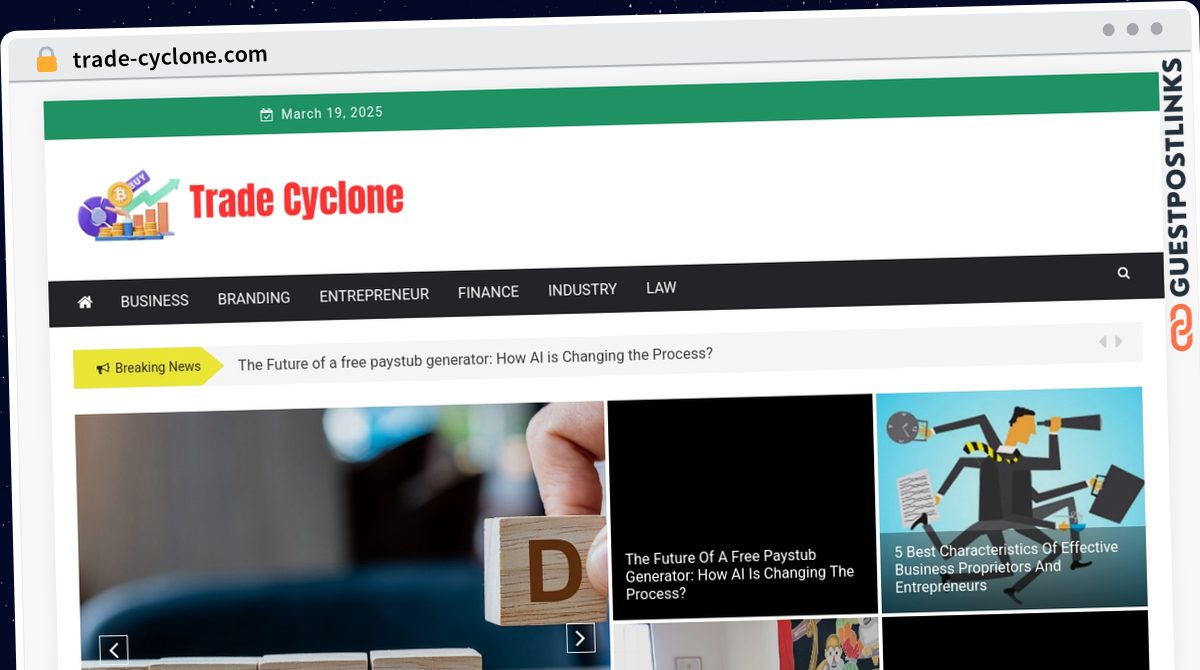Screen dimensions: 1200x670
Task: Advance to next slide in featured slider
Action: [580, 638]
